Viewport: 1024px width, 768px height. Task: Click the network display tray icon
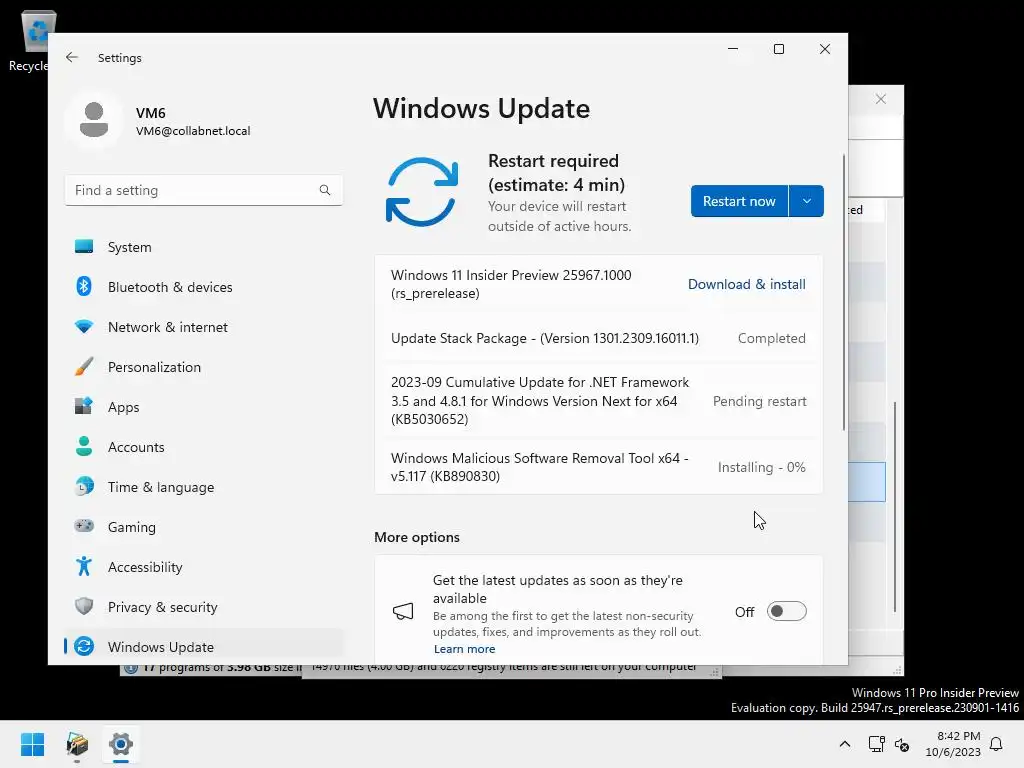click(x=876, y=744)
